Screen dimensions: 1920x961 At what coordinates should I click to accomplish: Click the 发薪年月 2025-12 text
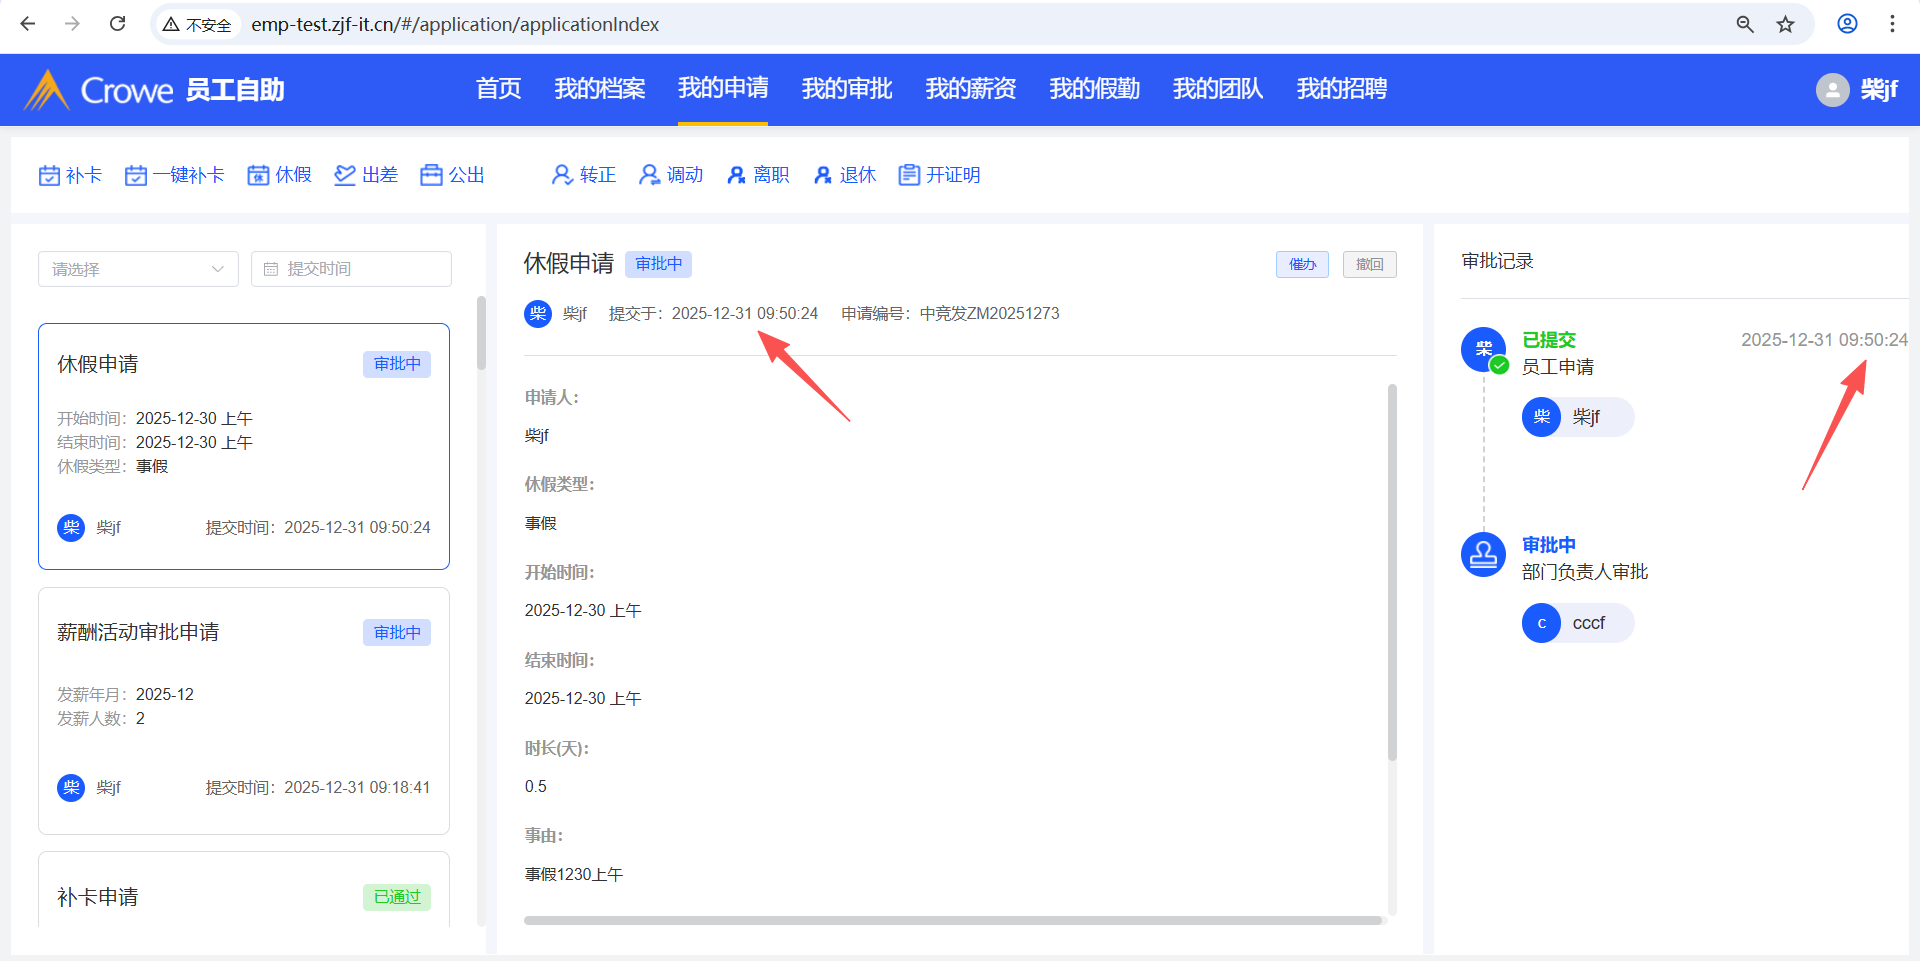126,695
